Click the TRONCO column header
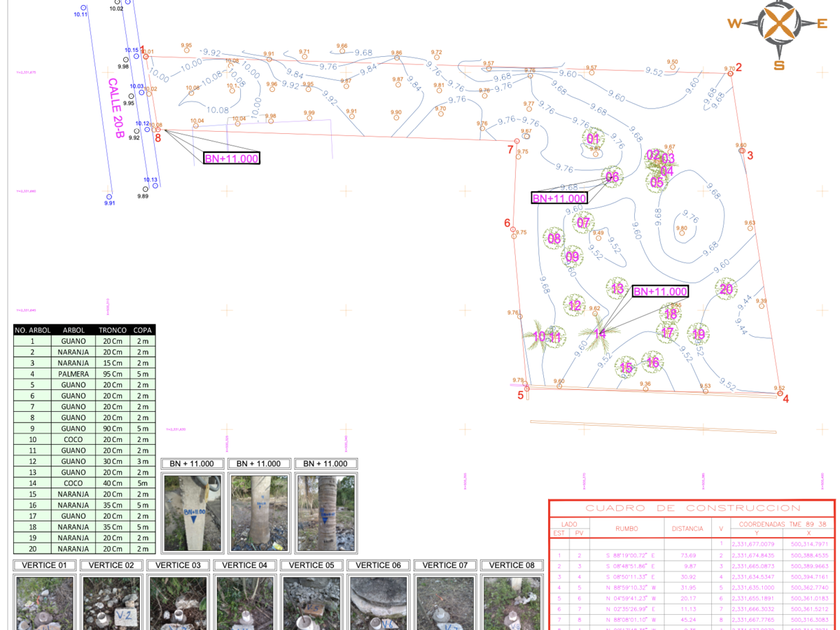 (x=112, y=330)
